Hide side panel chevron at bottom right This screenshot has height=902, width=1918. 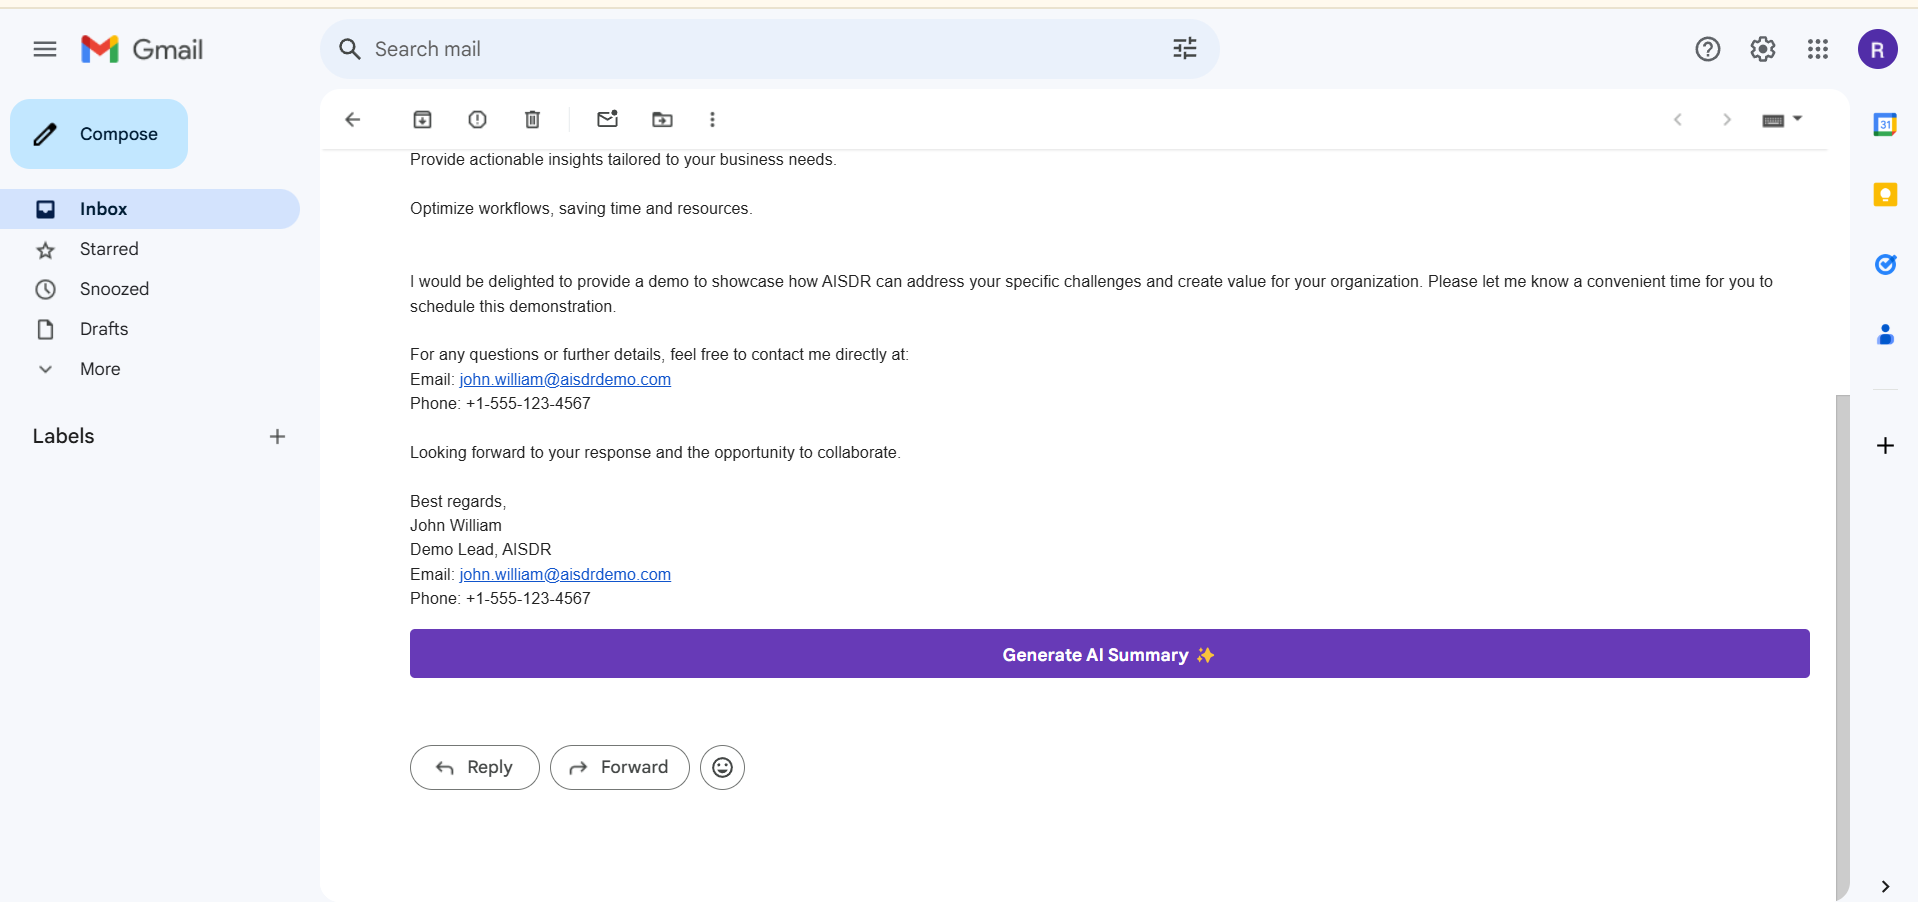click(x=1885, y=886)
